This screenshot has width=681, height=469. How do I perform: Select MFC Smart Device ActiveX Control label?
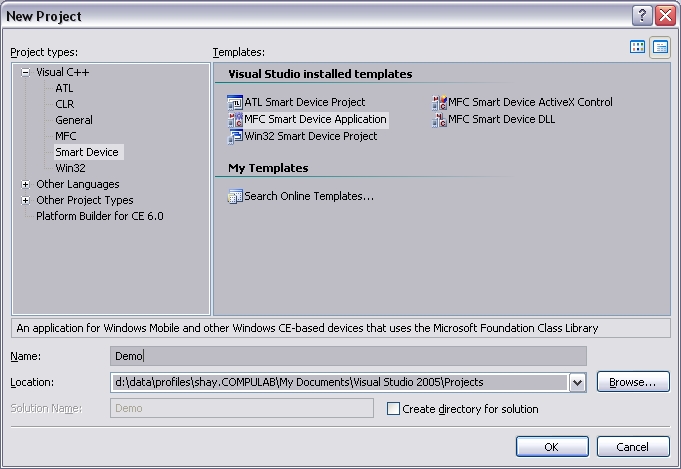(530, 102)
